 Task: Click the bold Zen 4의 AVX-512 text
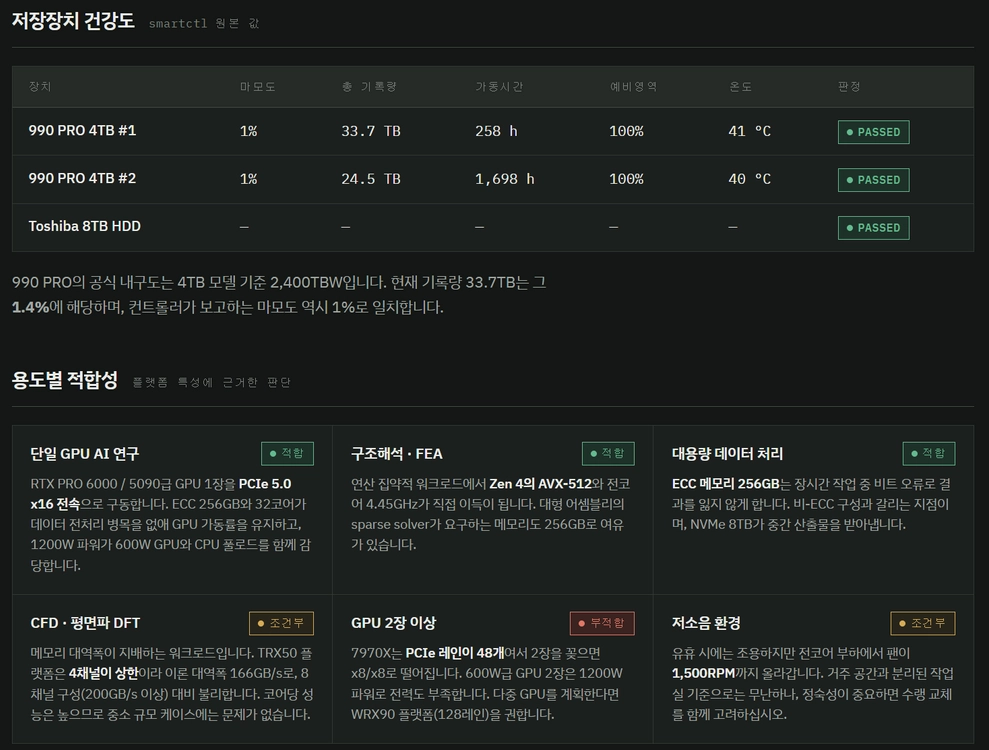pos(541,484)
